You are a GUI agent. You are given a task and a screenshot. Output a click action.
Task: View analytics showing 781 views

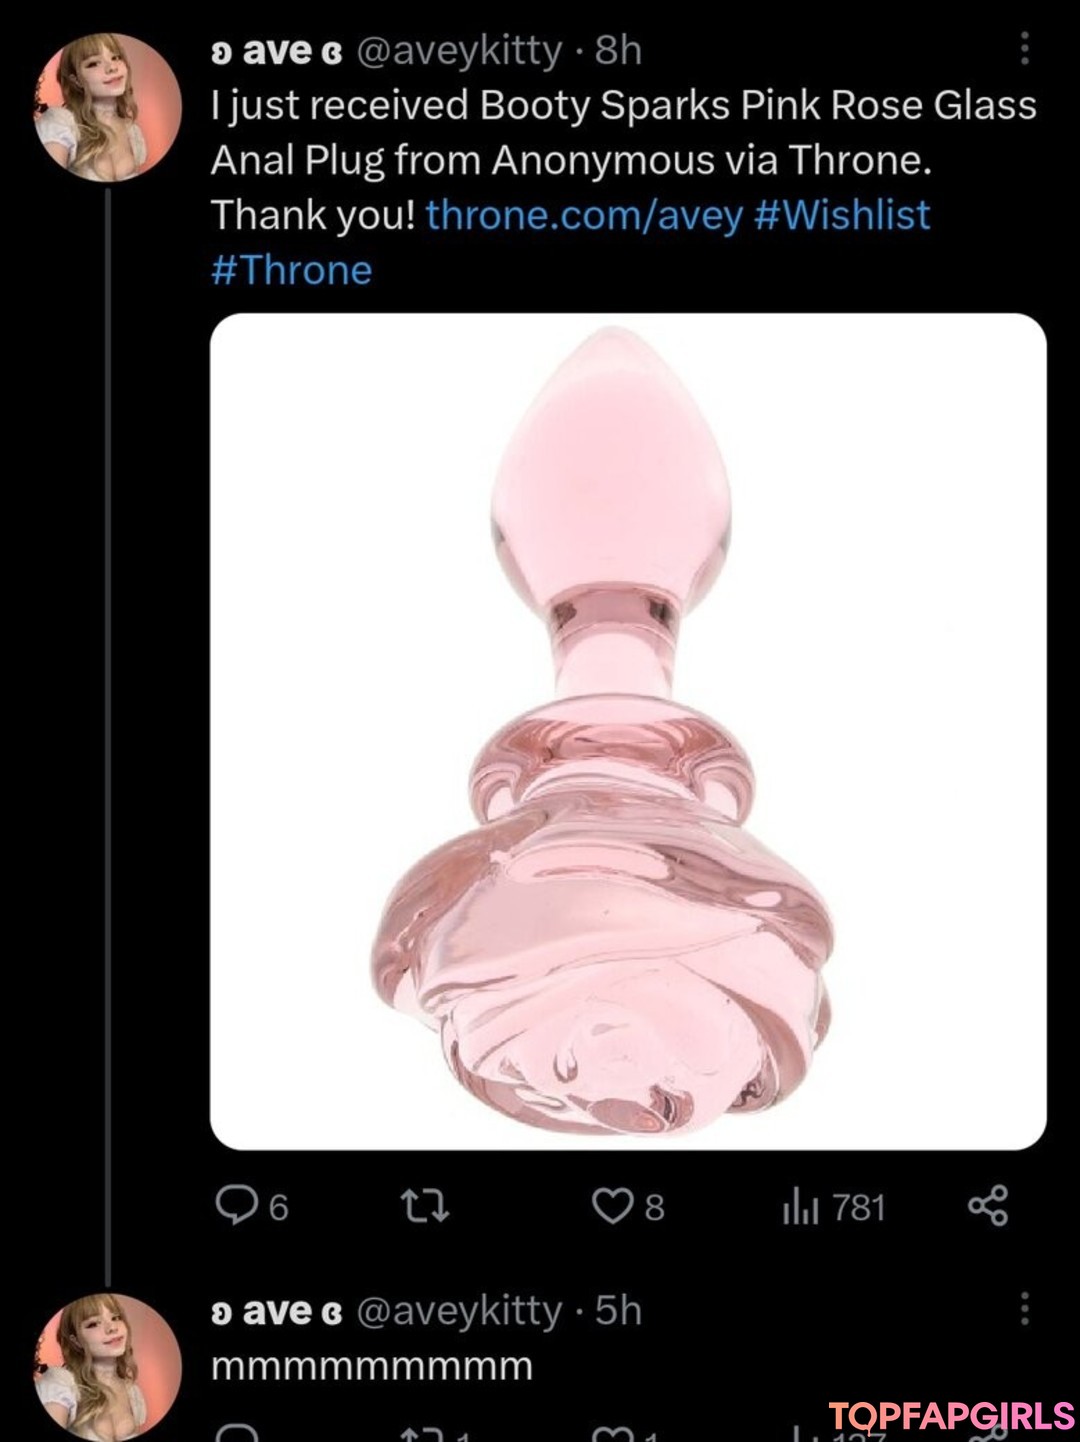[x=800, y=1207]
